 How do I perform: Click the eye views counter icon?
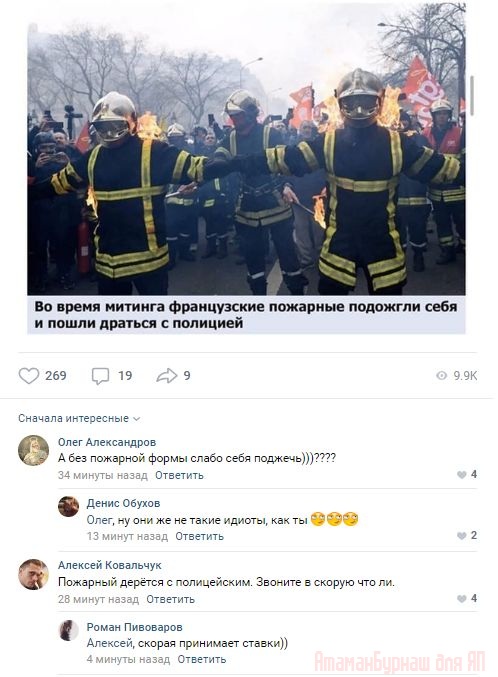(x=441, y=376)
